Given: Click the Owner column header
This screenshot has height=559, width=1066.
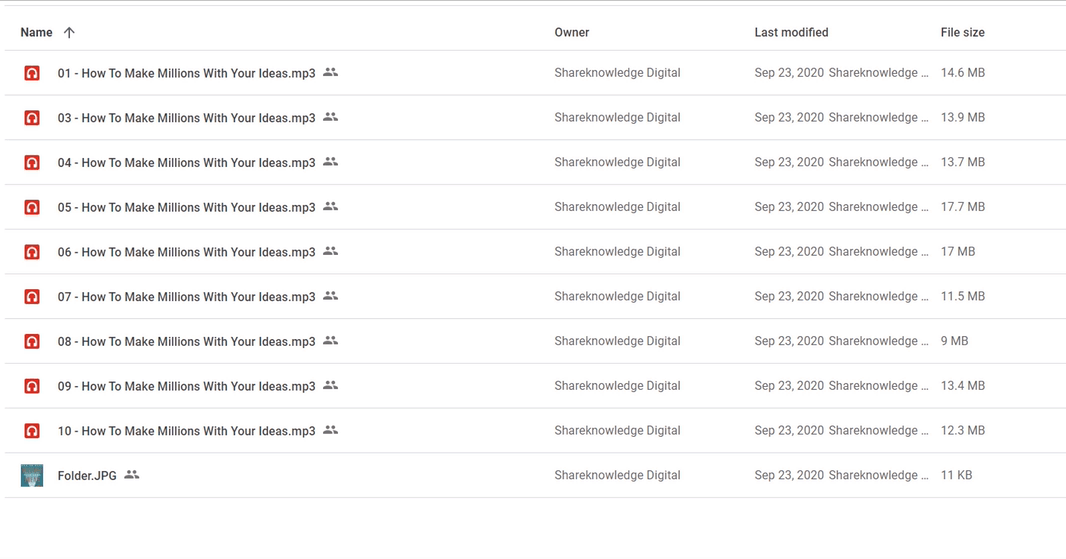Looking at the screenshot, I should 571,33.
